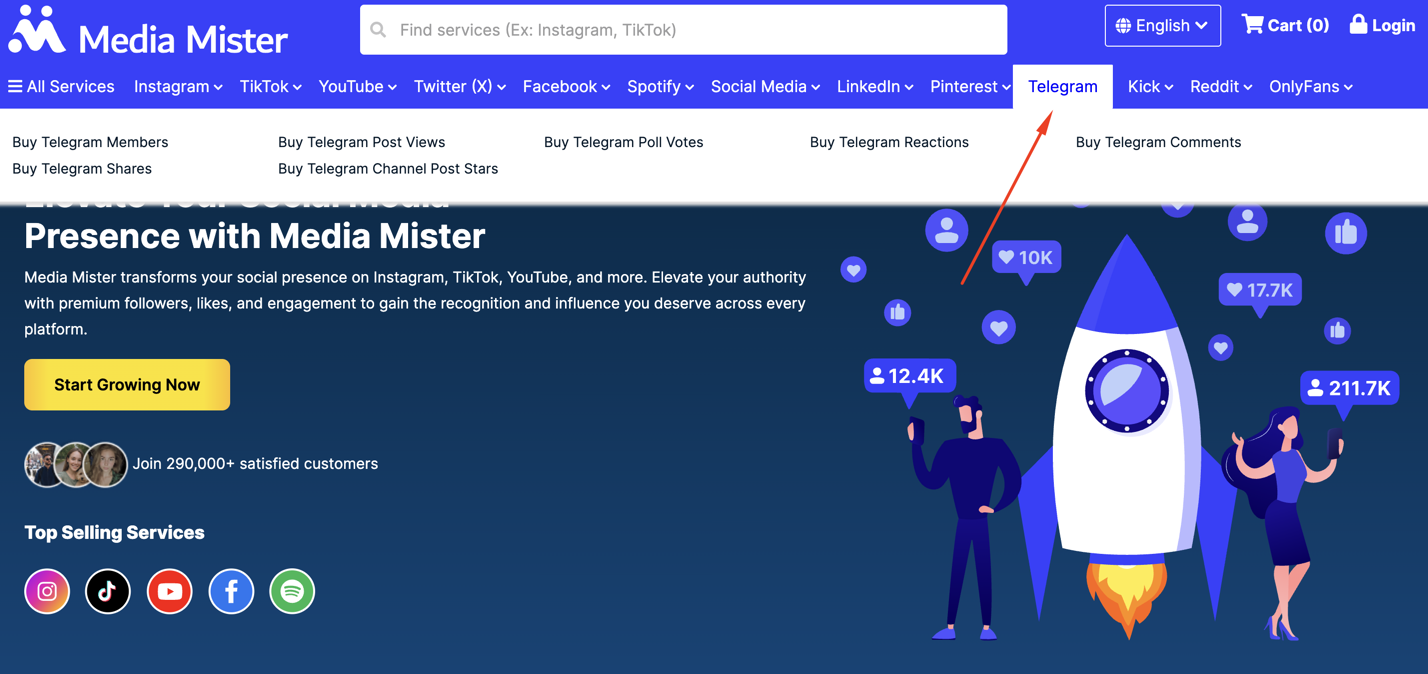
Task: Click the YouTube top selling service icon
Action: (x=169, y=591)
